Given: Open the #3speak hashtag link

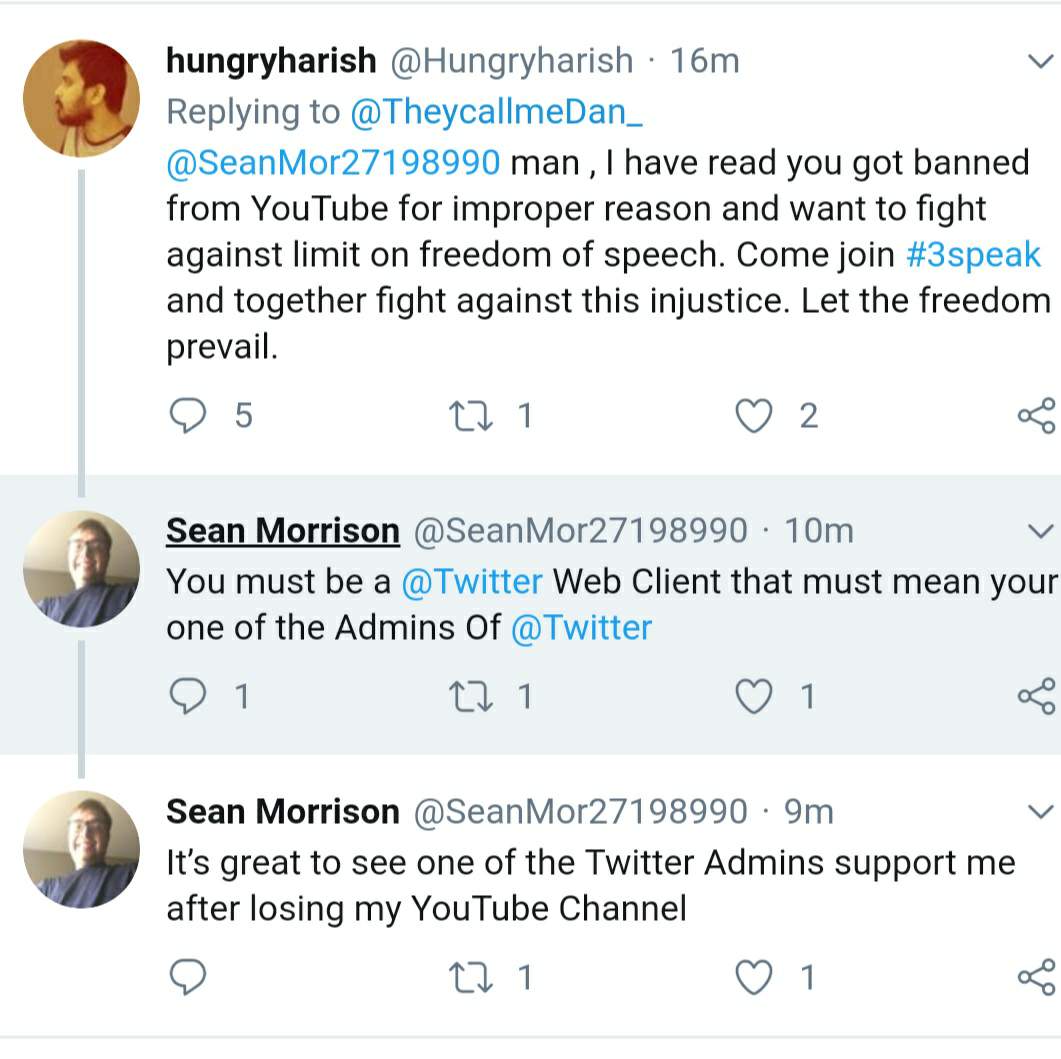Looking at the screenshot, I should click(x=973, y=255).
